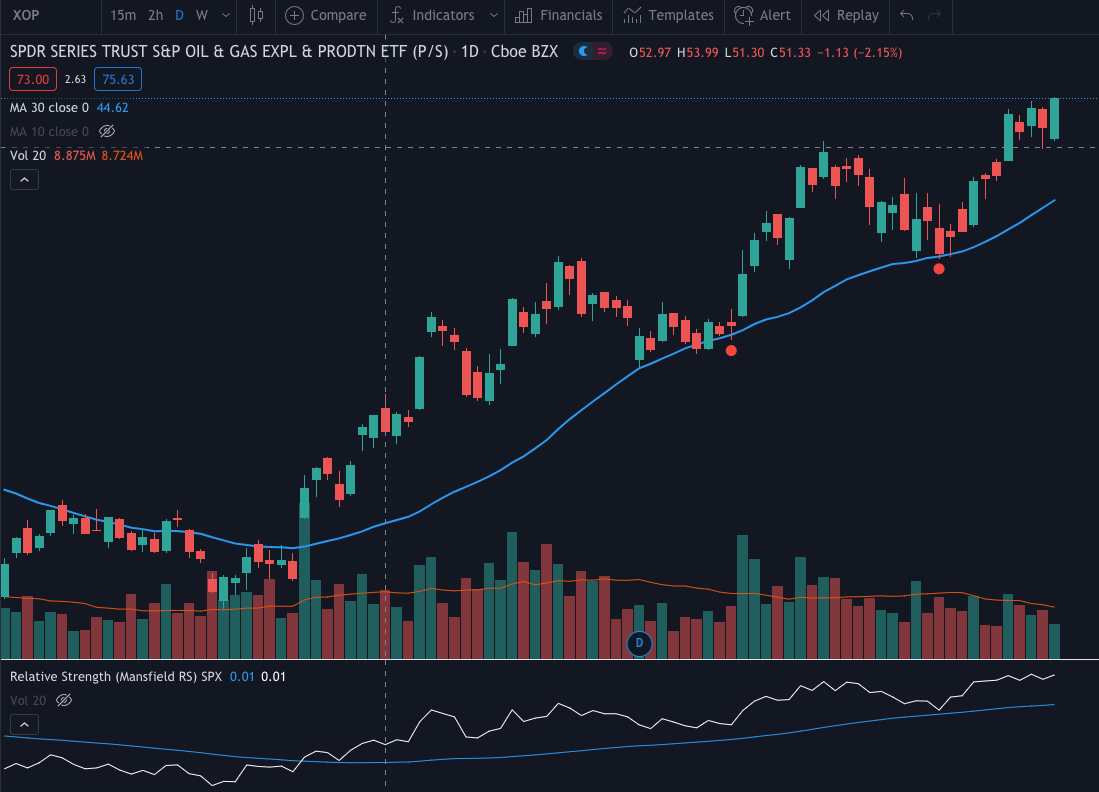
Task: Click the Compare plus icon
Action: click(x=294, y=15)
